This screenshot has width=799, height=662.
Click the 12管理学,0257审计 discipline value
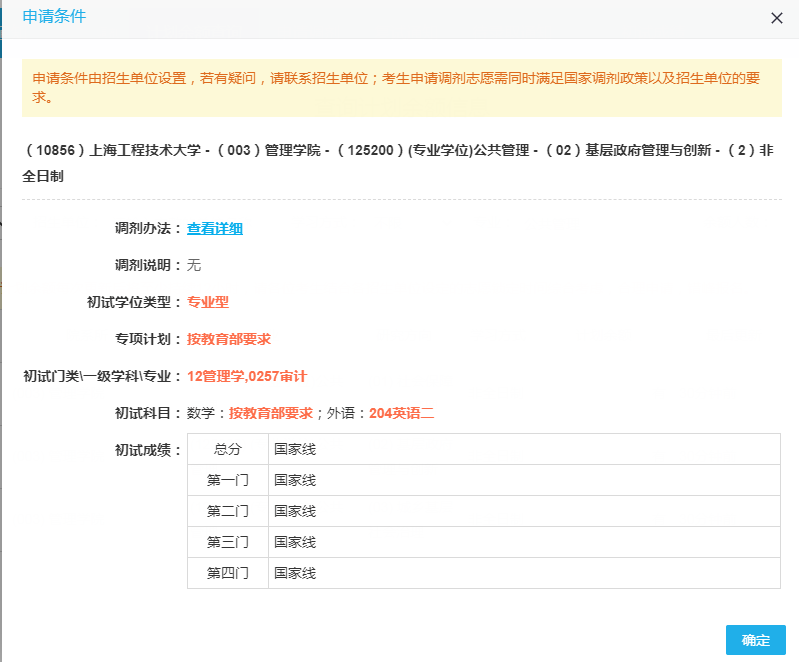click(247, 377)
